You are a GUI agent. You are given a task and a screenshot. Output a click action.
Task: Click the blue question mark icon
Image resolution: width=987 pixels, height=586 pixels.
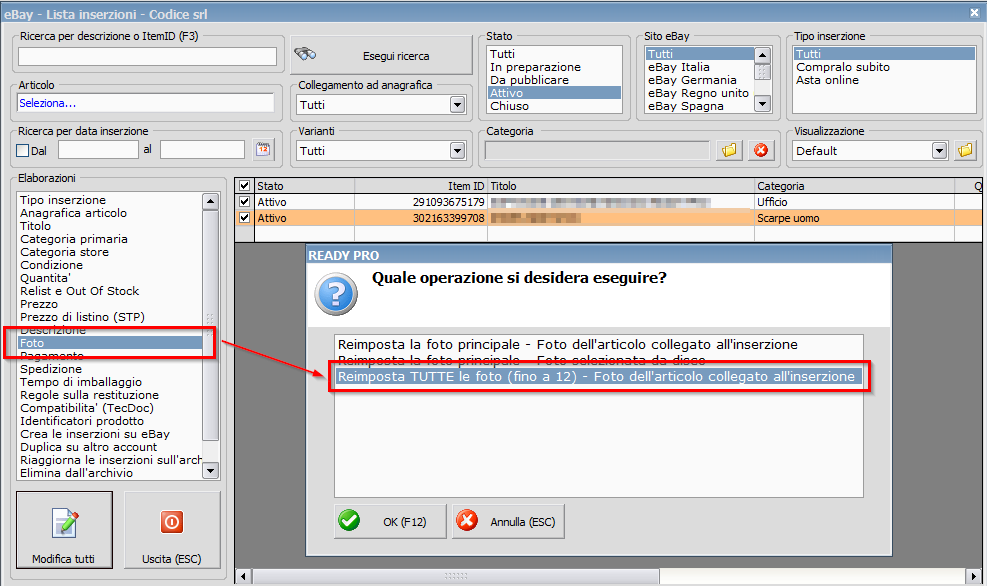coord(336,294)
